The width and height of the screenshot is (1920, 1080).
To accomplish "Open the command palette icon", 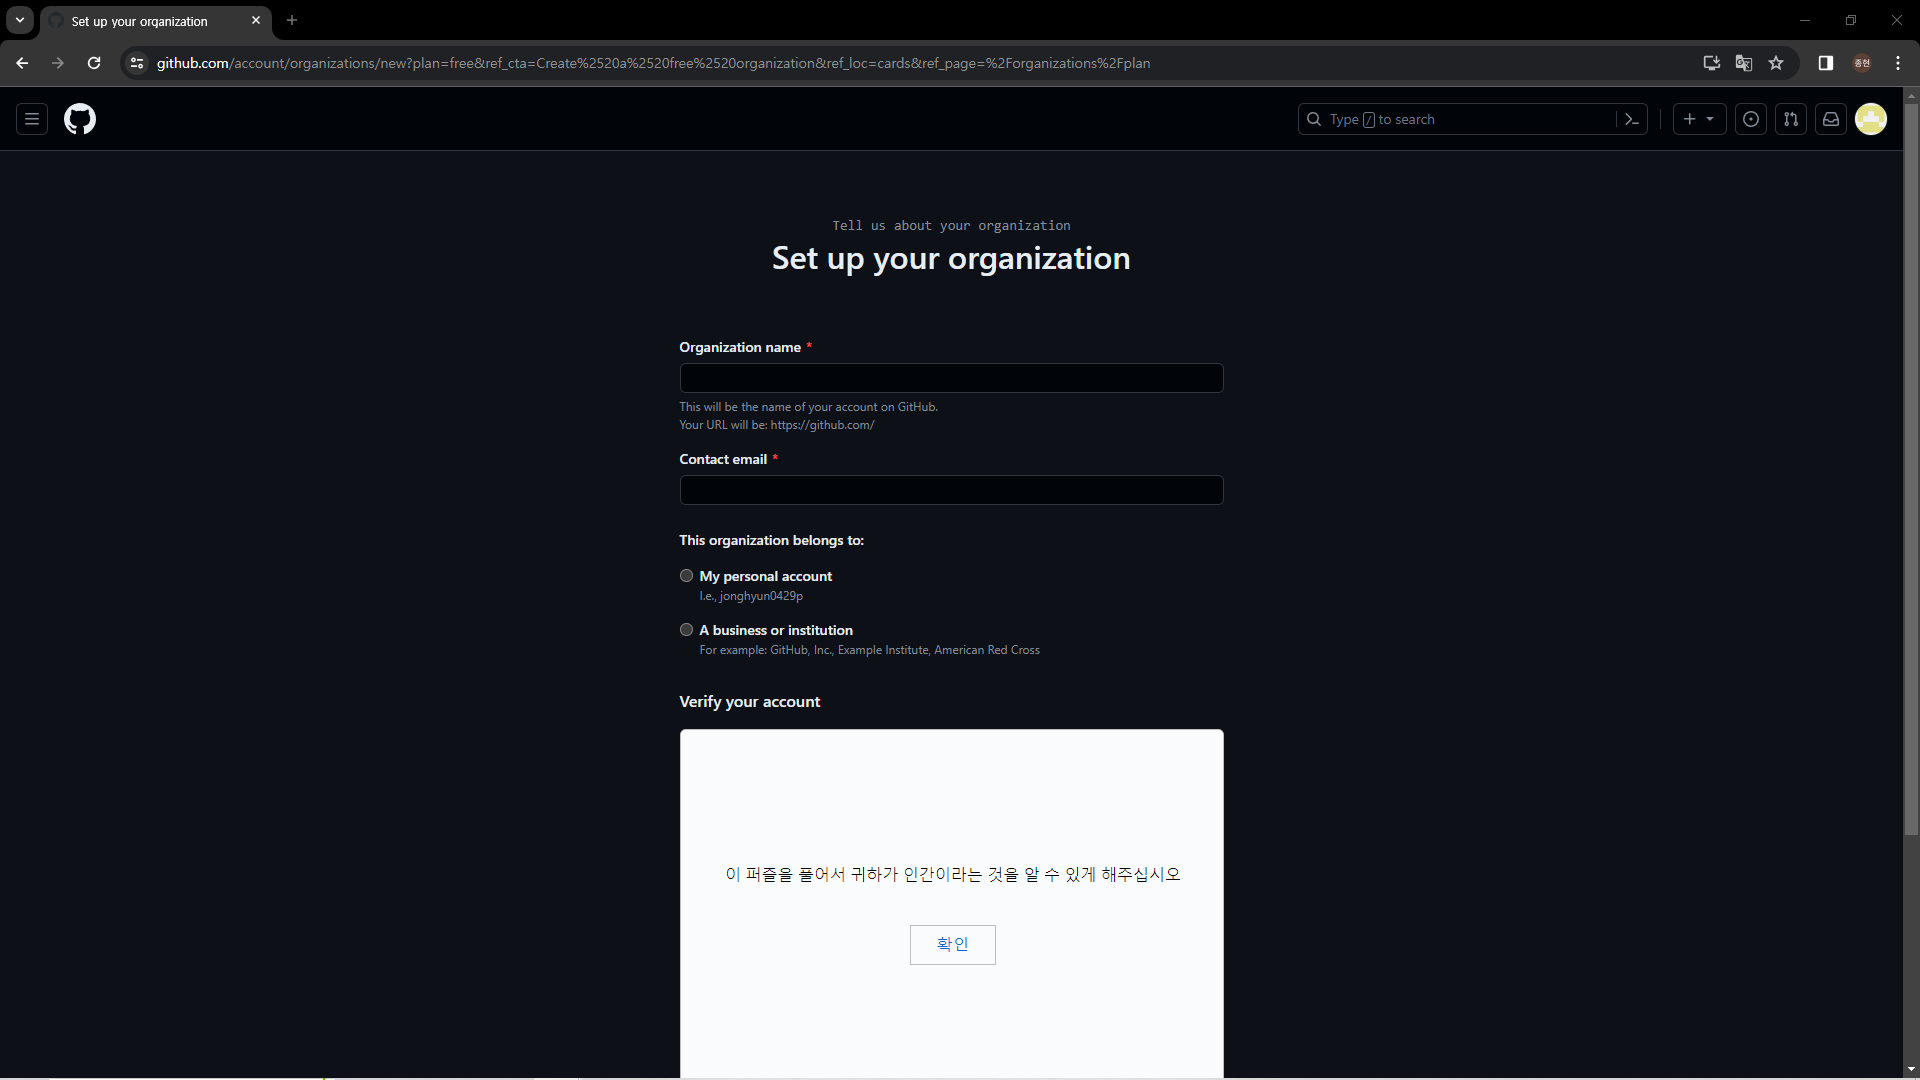I will (1632, 119).
